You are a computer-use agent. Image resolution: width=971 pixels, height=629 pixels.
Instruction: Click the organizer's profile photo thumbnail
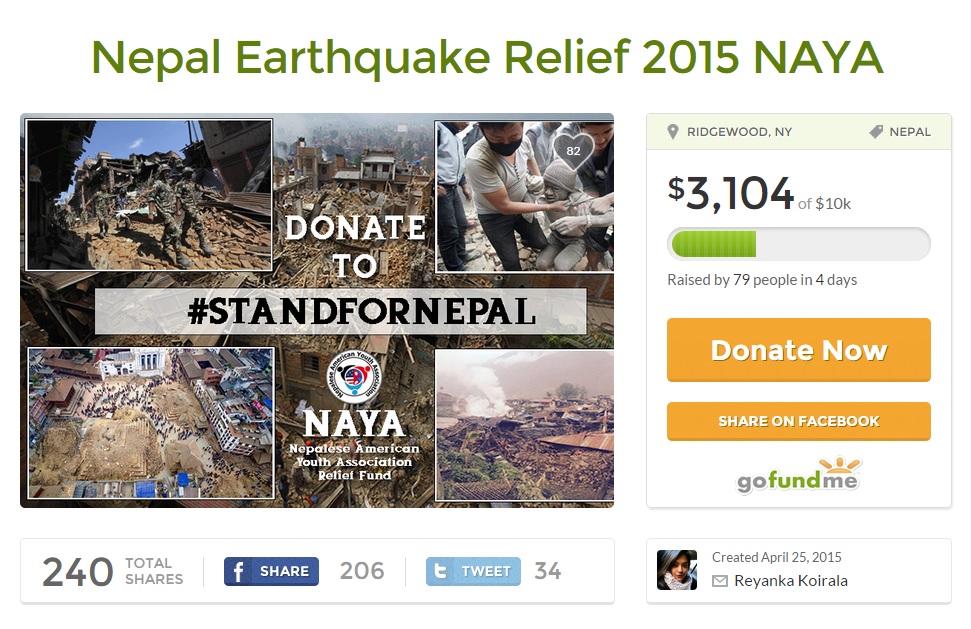(x=677, y=570)
